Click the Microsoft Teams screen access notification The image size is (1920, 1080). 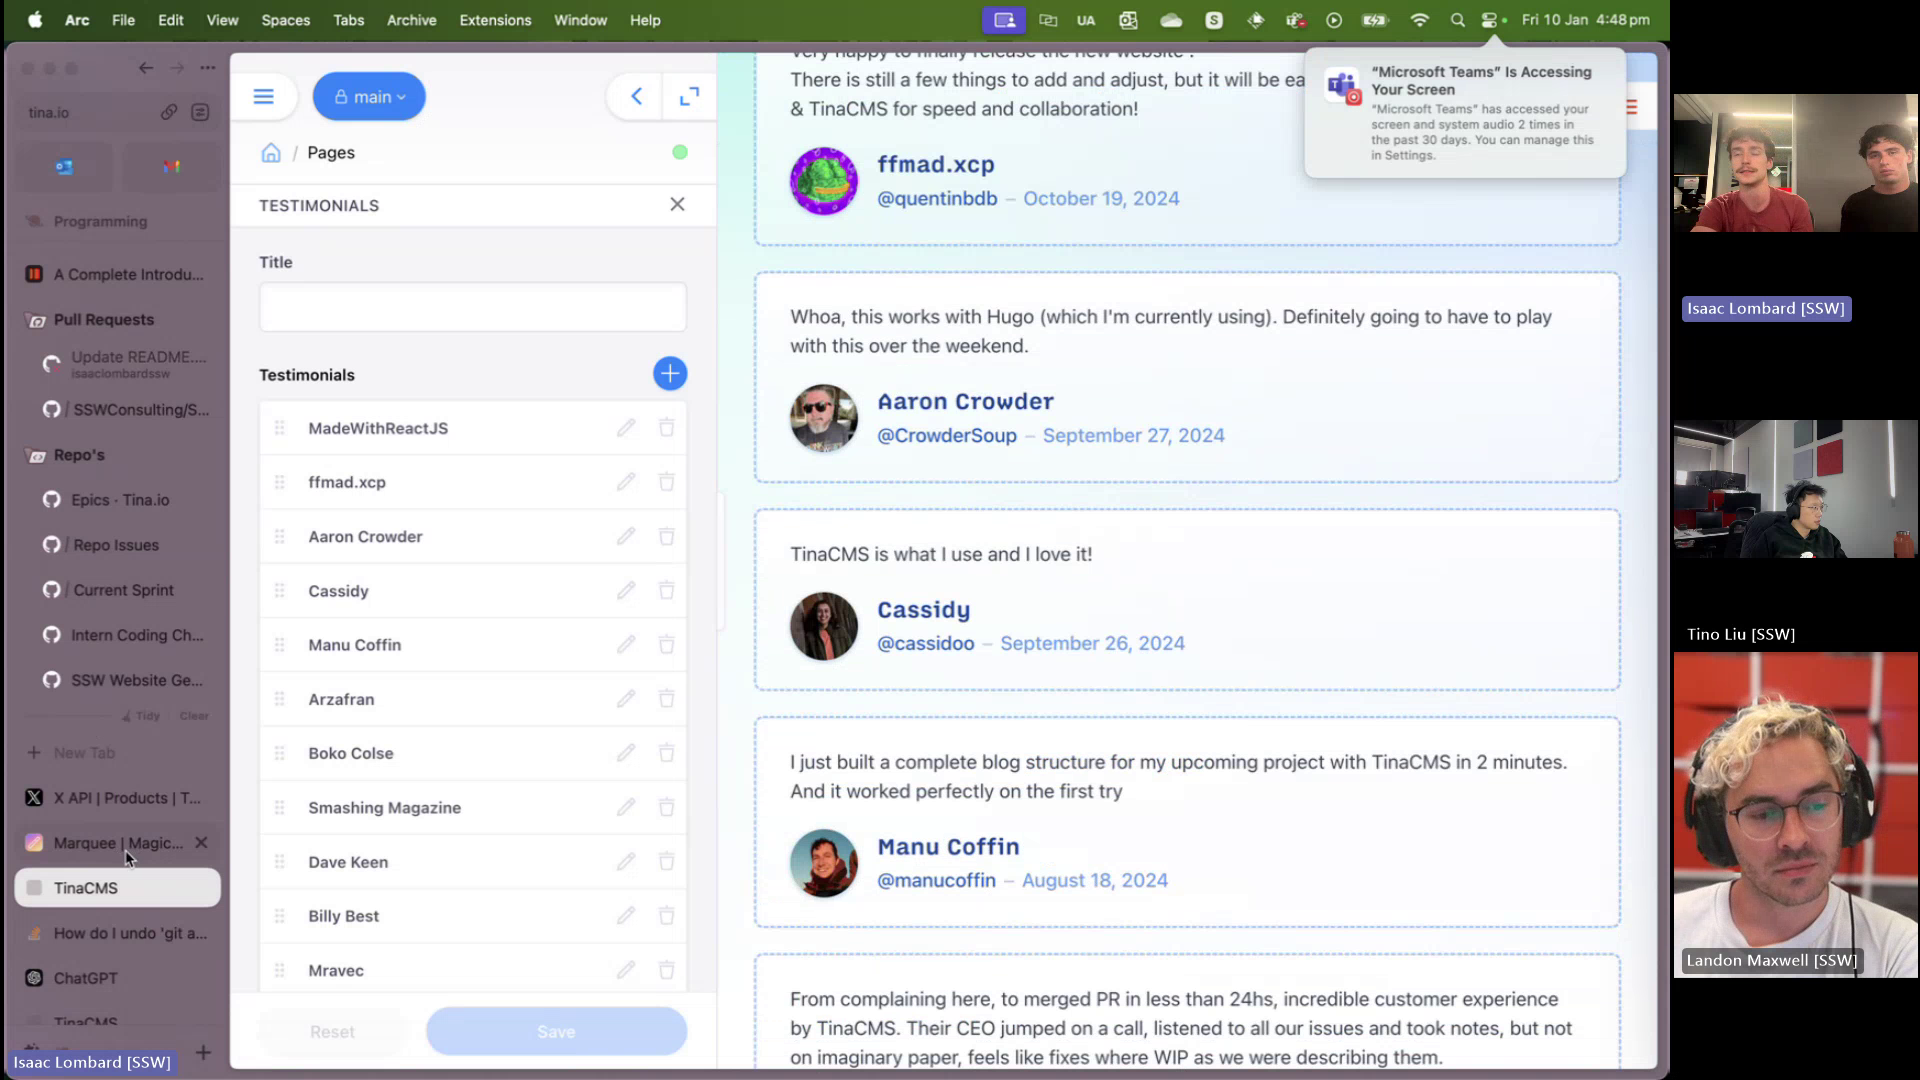point(1465,113)
